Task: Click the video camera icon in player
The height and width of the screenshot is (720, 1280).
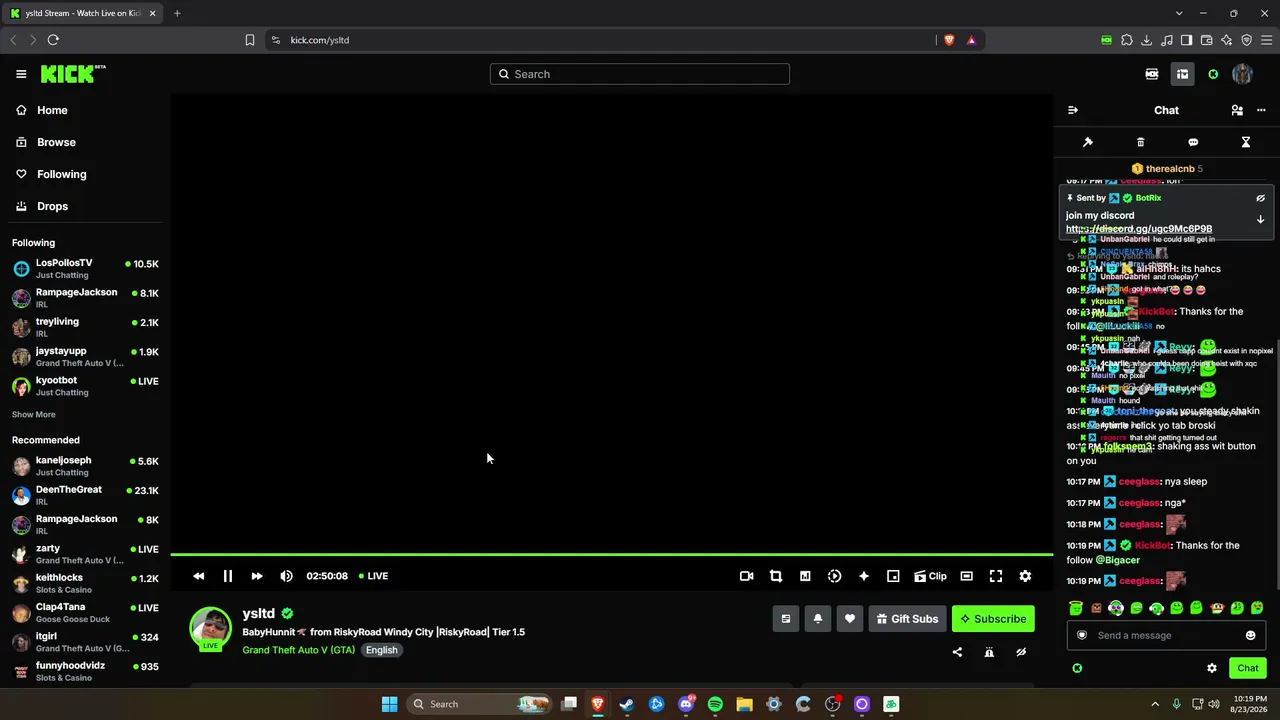Action: click(x=746, y=576)
